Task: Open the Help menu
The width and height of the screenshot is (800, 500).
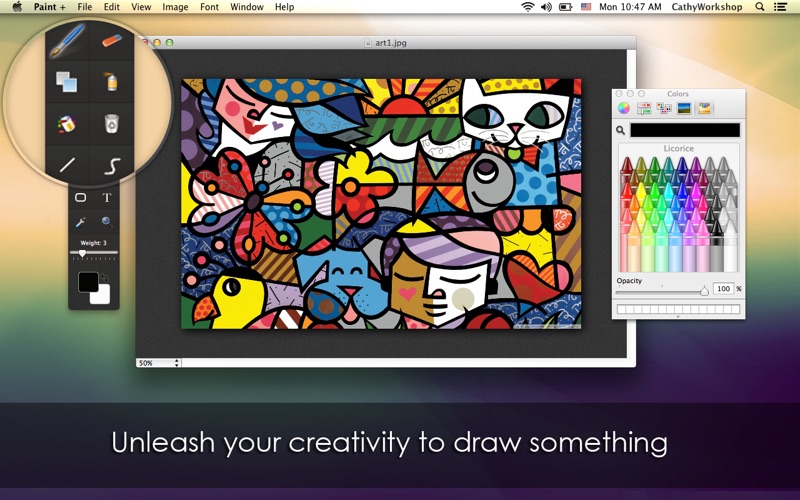Action: tap(284, 7)
